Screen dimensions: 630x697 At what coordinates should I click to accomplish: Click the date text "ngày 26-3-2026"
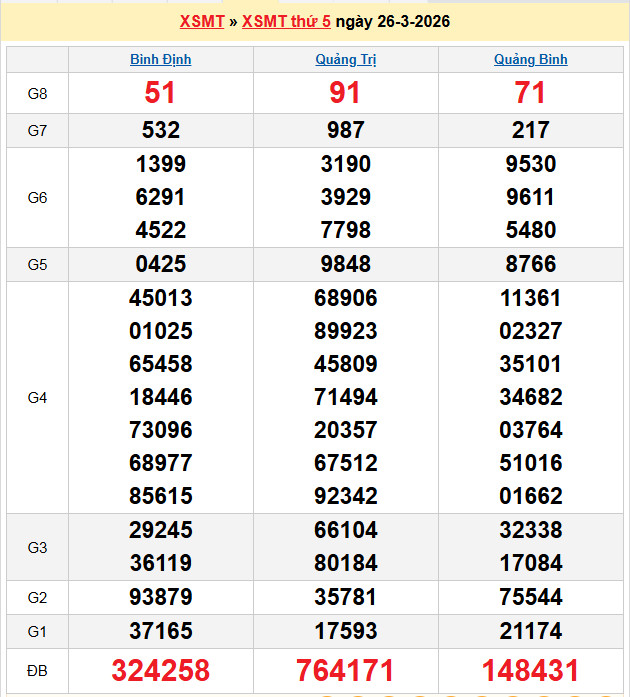392,22
